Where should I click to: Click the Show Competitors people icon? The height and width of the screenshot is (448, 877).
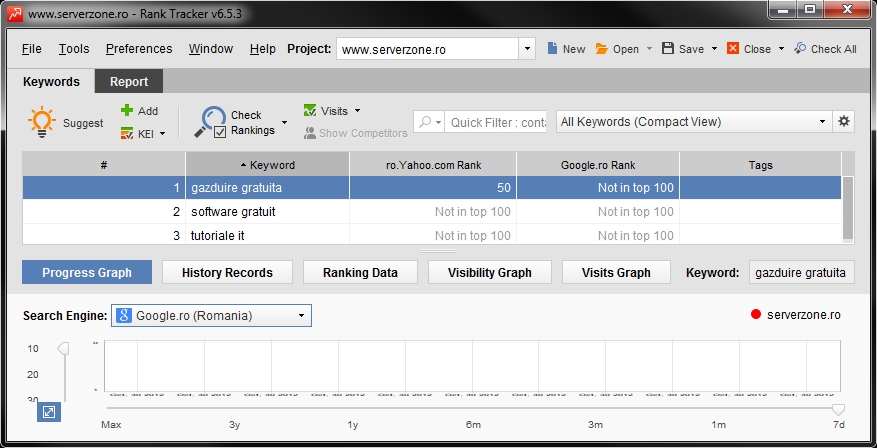click(310, 133)
